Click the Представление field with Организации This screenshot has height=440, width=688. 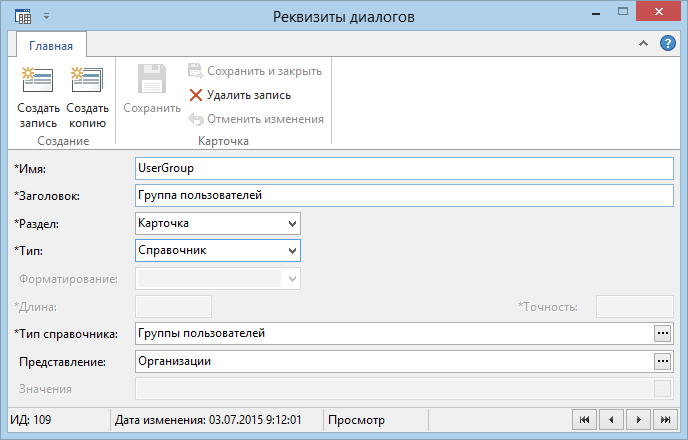pyautogui.click(x=394, y=361)
